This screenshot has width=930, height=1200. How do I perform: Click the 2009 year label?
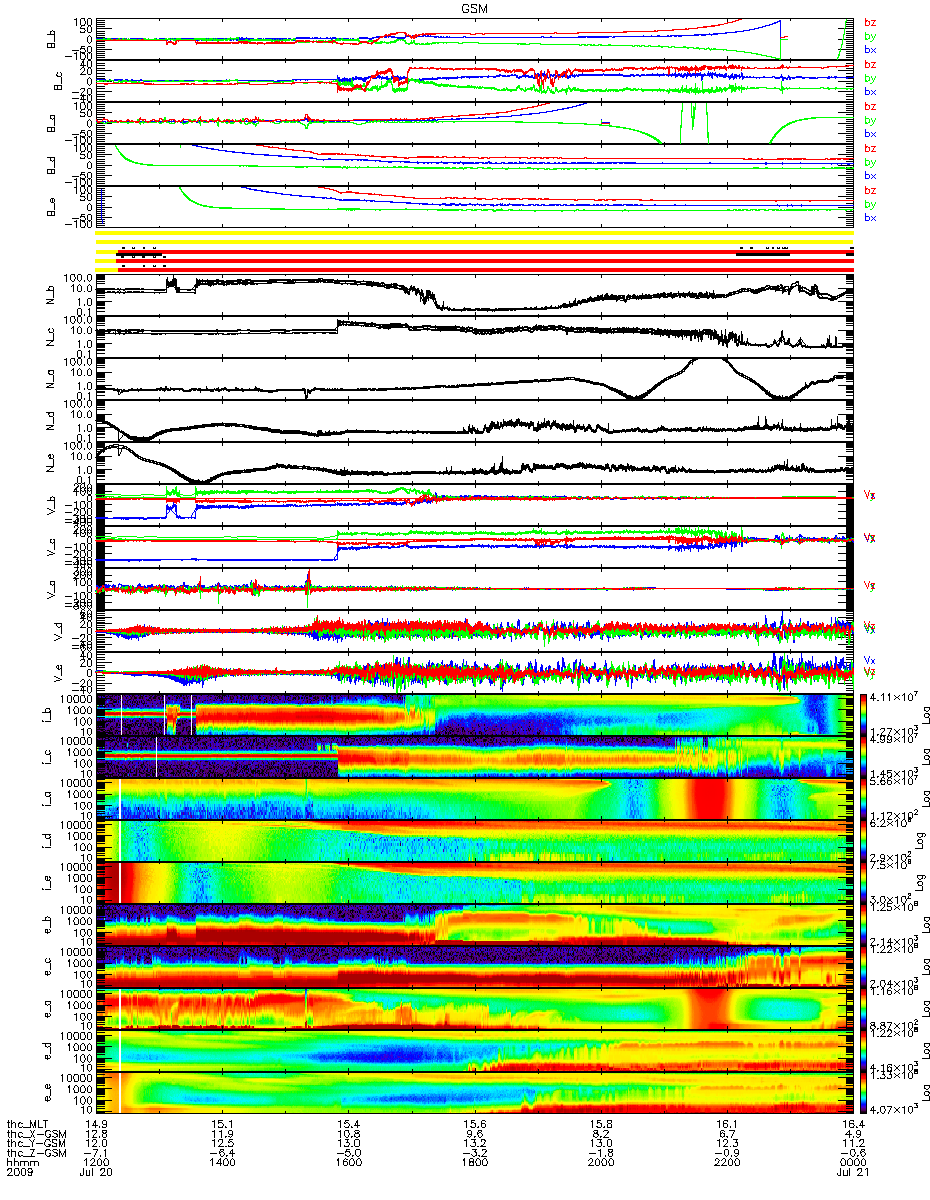point(21,1173)
